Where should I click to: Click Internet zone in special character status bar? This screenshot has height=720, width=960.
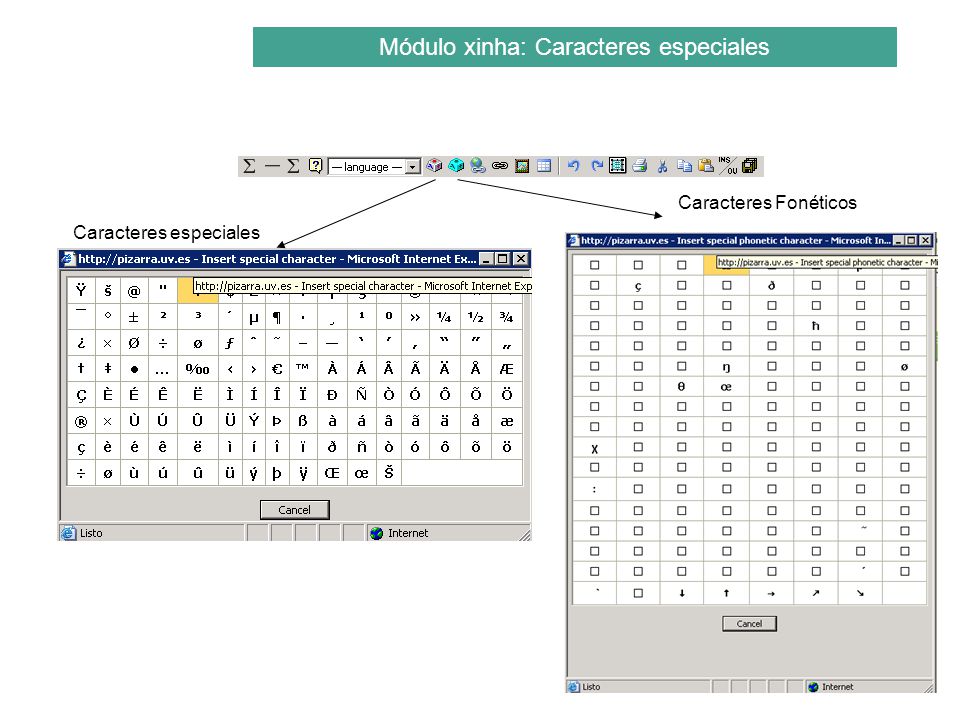[x=399, y=533]
